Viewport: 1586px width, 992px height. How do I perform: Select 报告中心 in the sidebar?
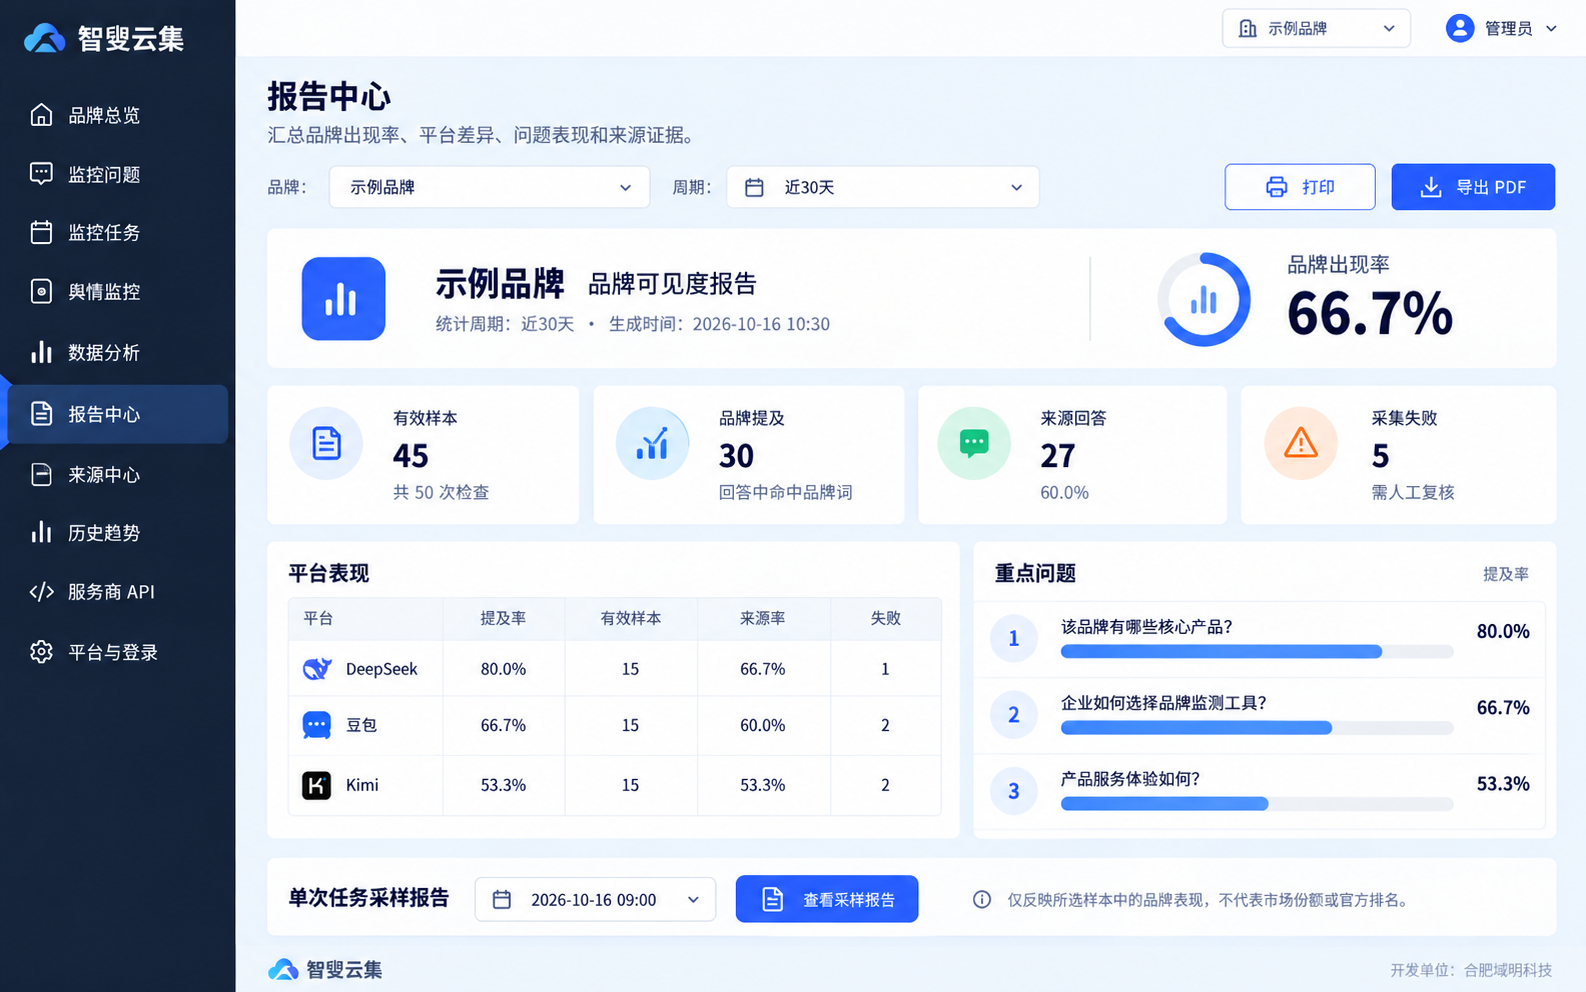click(118, 414)
